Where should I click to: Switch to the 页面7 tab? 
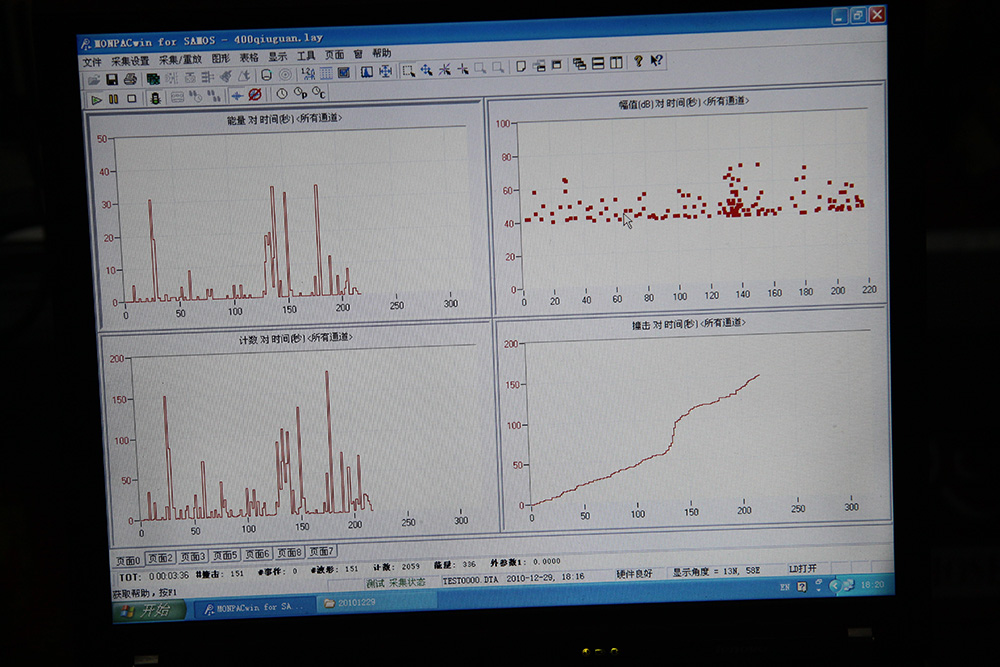(x=322, y=551)
